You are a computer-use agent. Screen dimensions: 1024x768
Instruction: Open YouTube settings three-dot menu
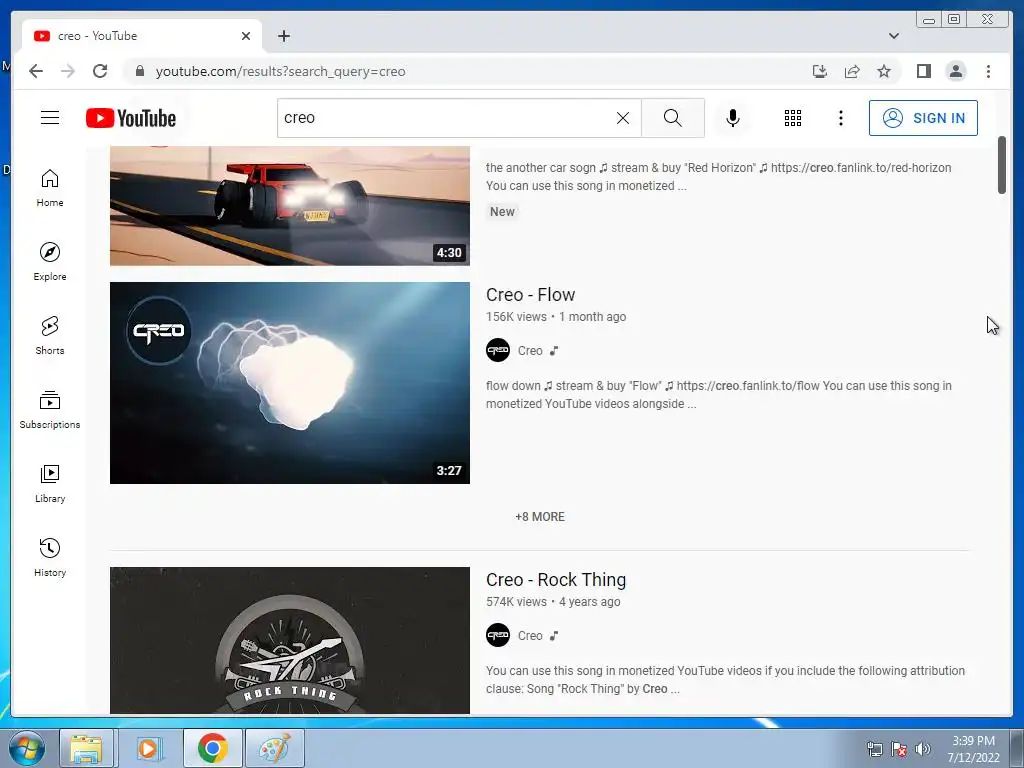(840, 118)
